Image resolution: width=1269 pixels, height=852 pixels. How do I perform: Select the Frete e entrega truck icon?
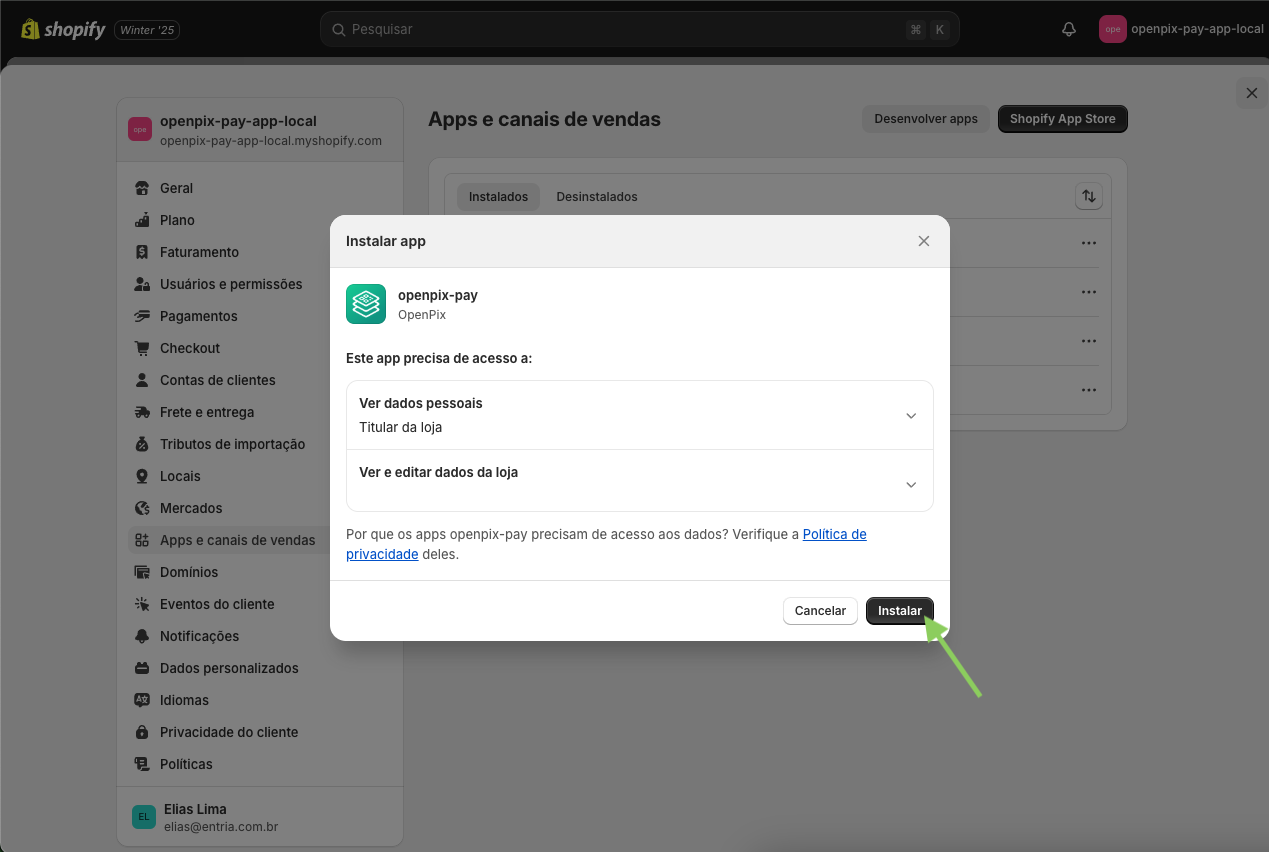point(142,412)
